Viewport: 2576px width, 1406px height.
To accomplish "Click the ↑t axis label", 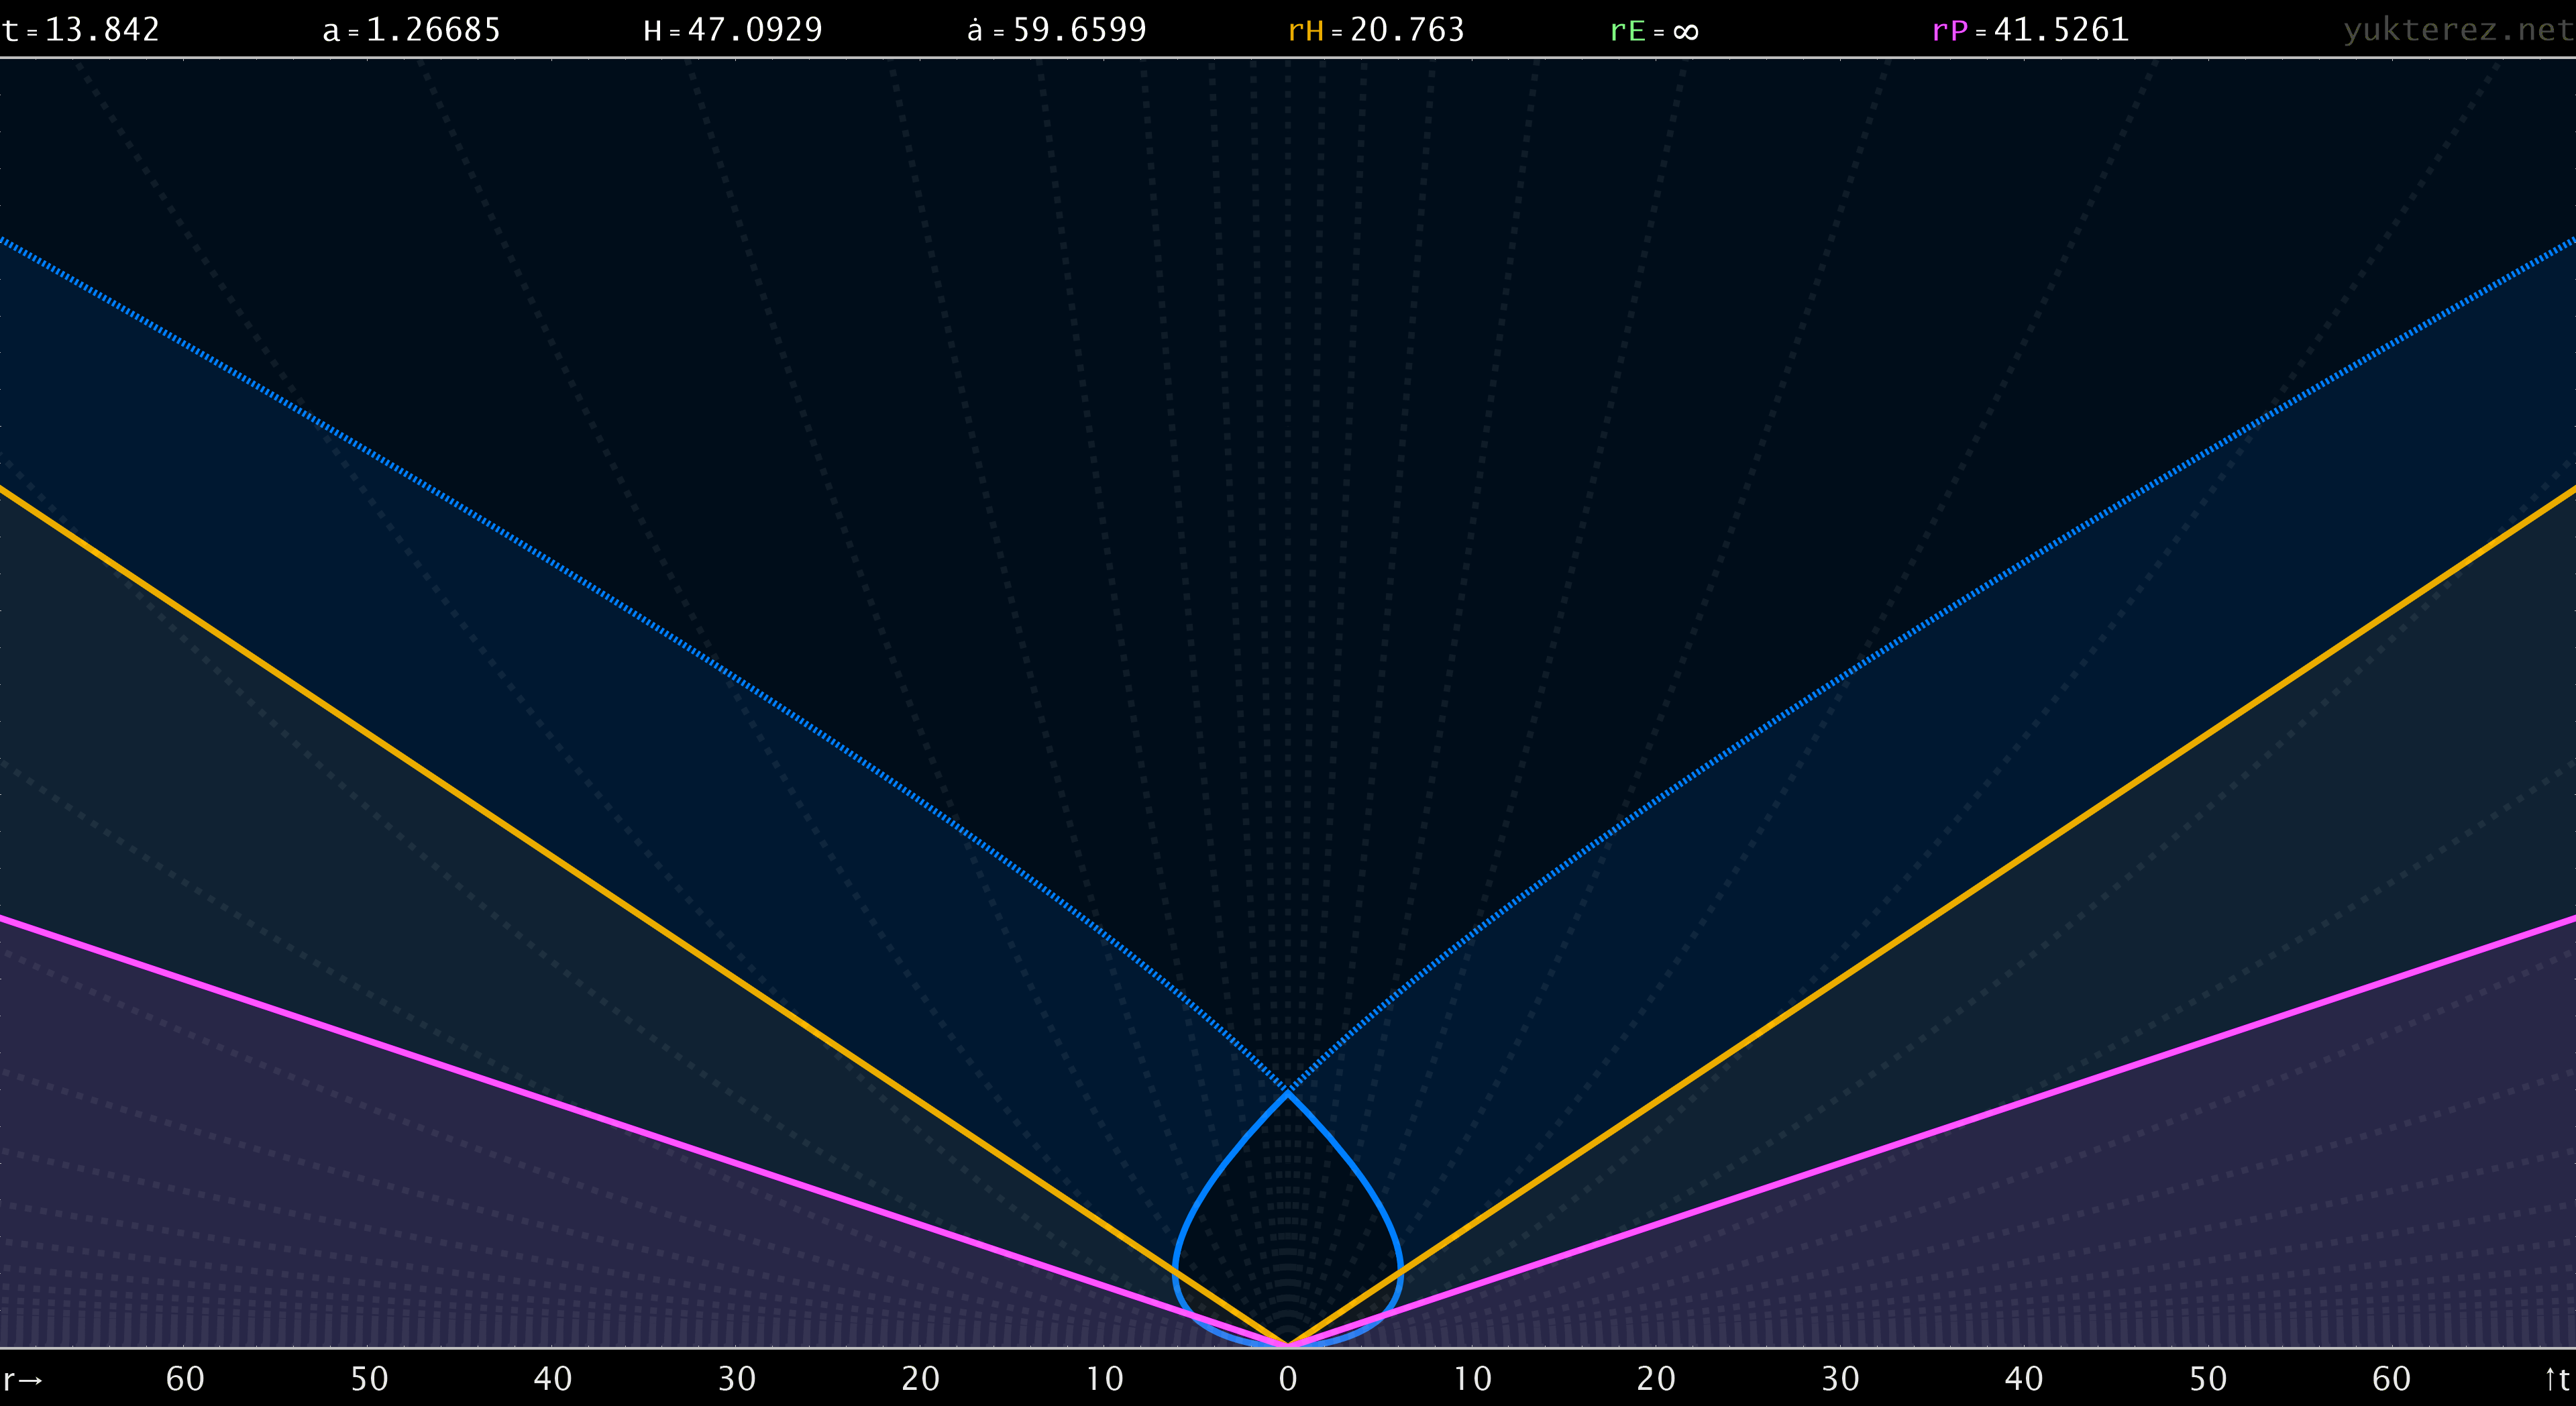I will coord(2557,1379).
